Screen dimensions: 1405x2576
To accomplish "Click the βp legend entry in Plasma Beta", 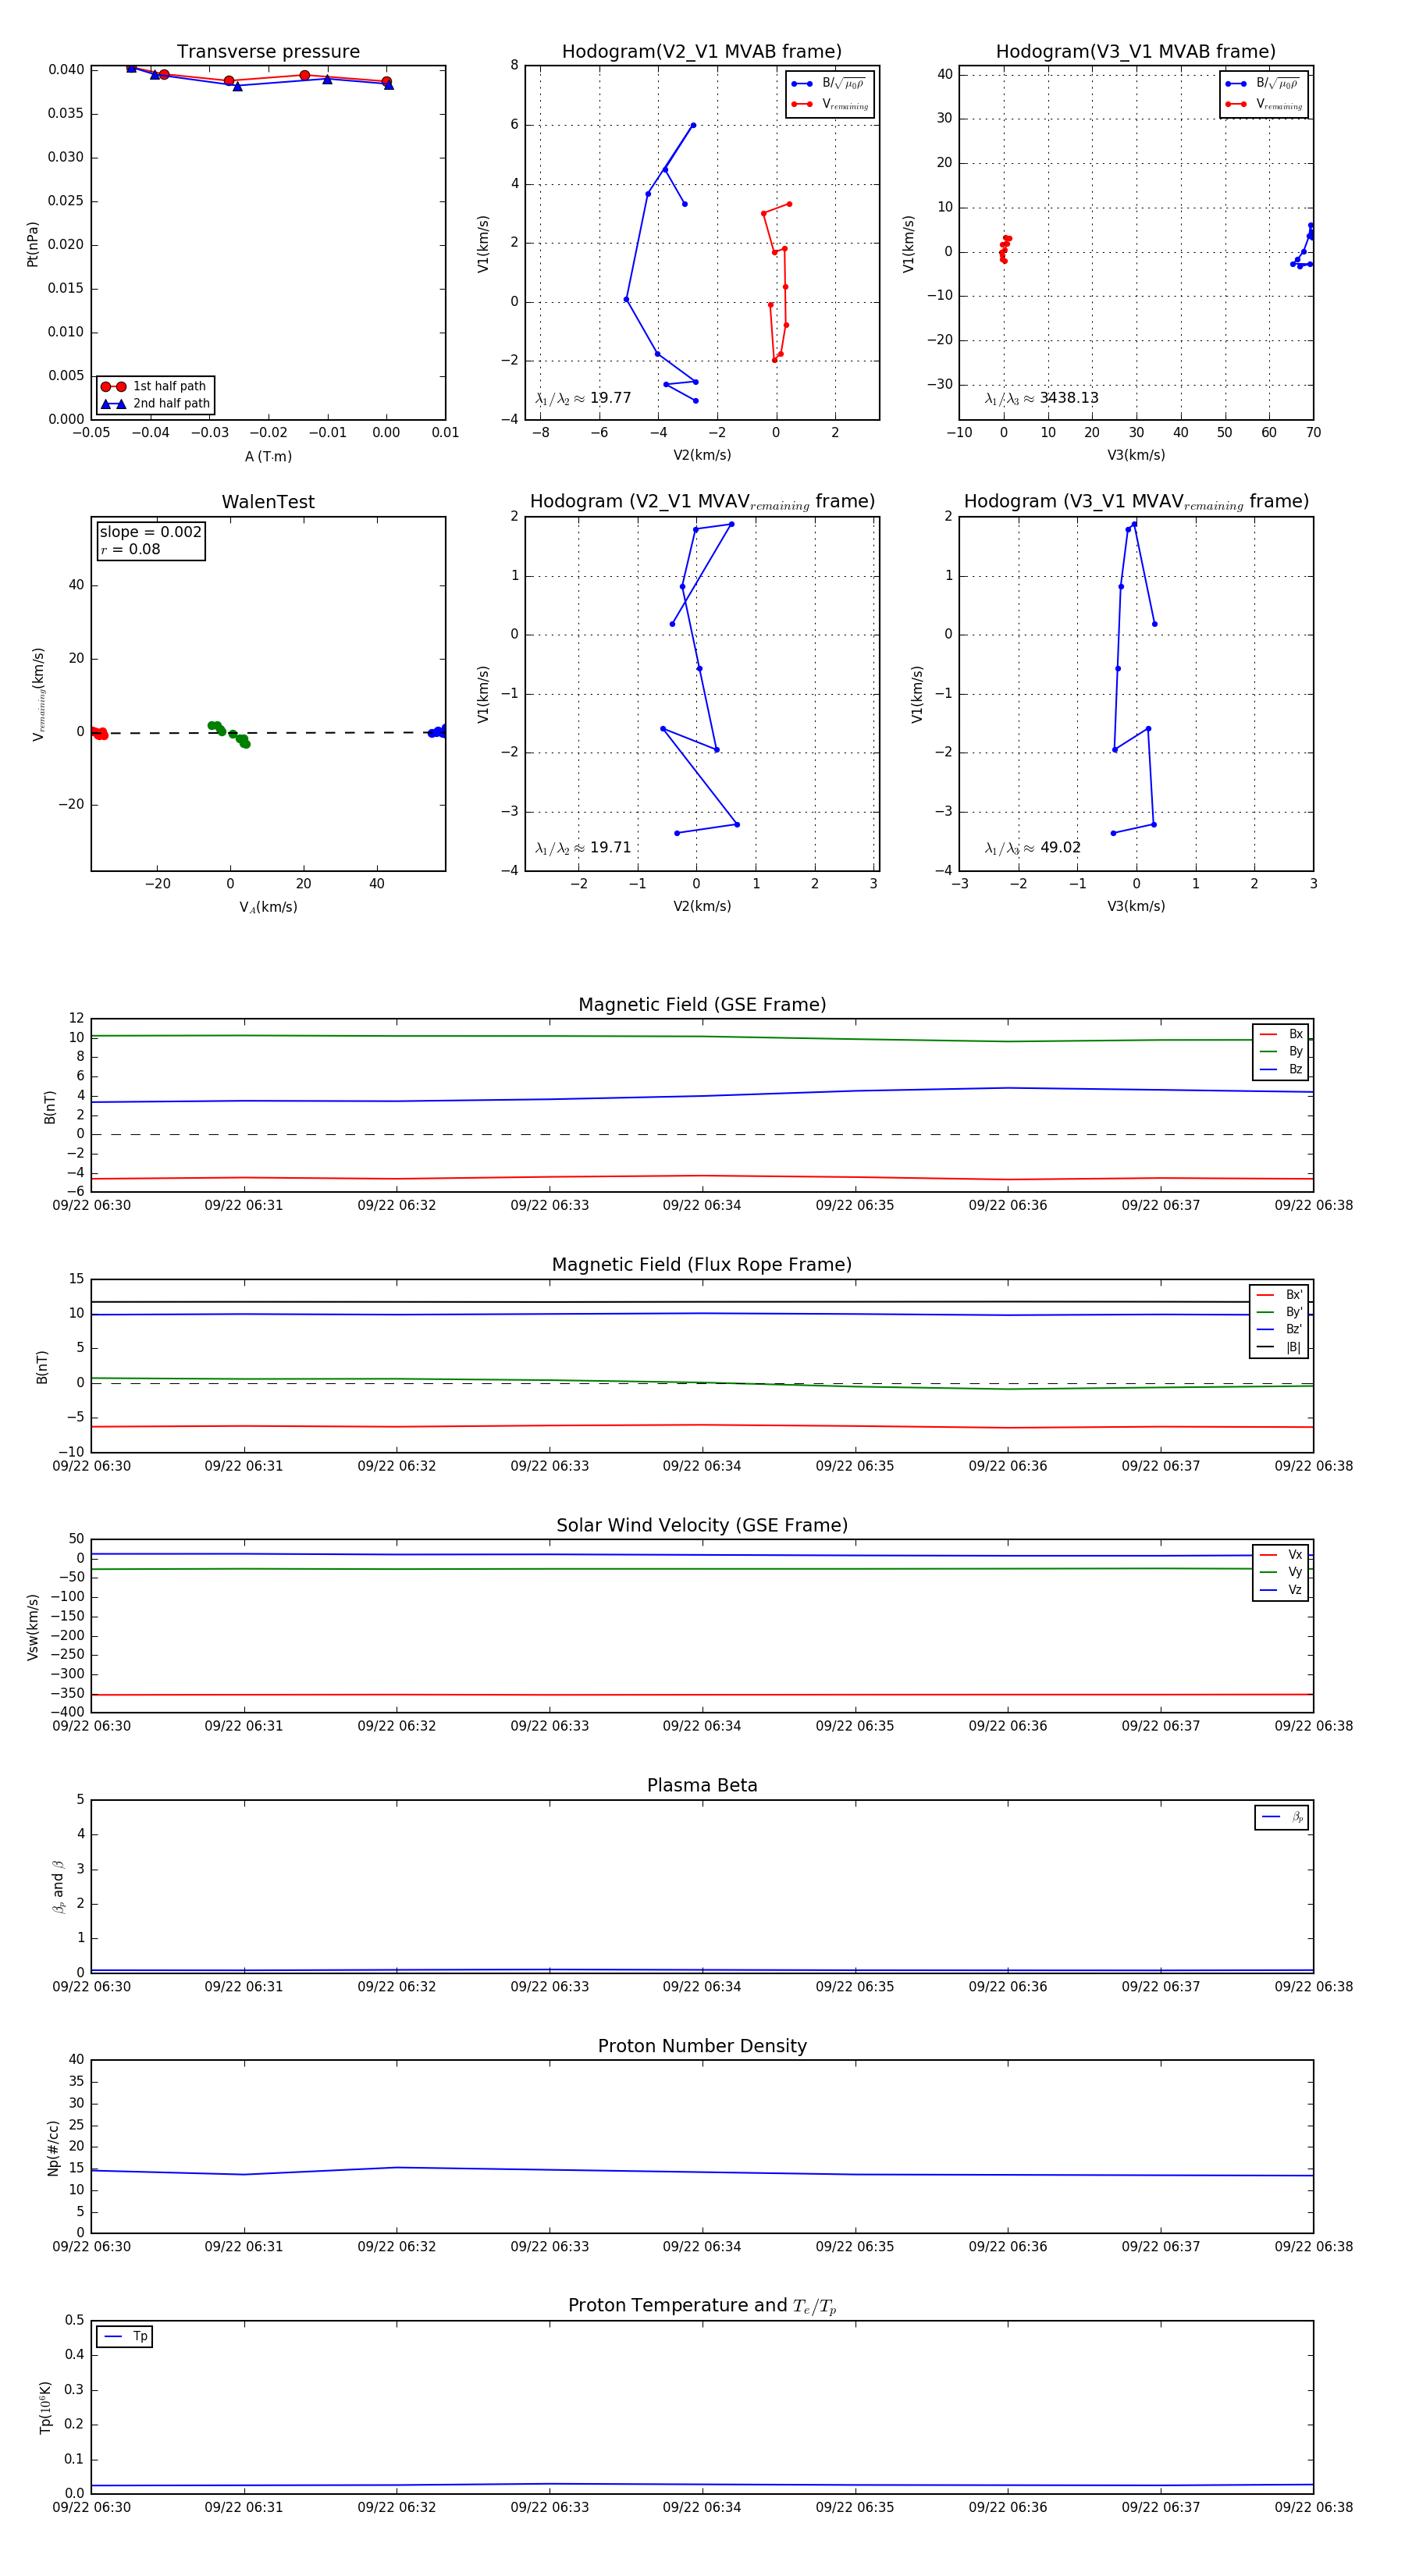I will pos(1282,1817).
